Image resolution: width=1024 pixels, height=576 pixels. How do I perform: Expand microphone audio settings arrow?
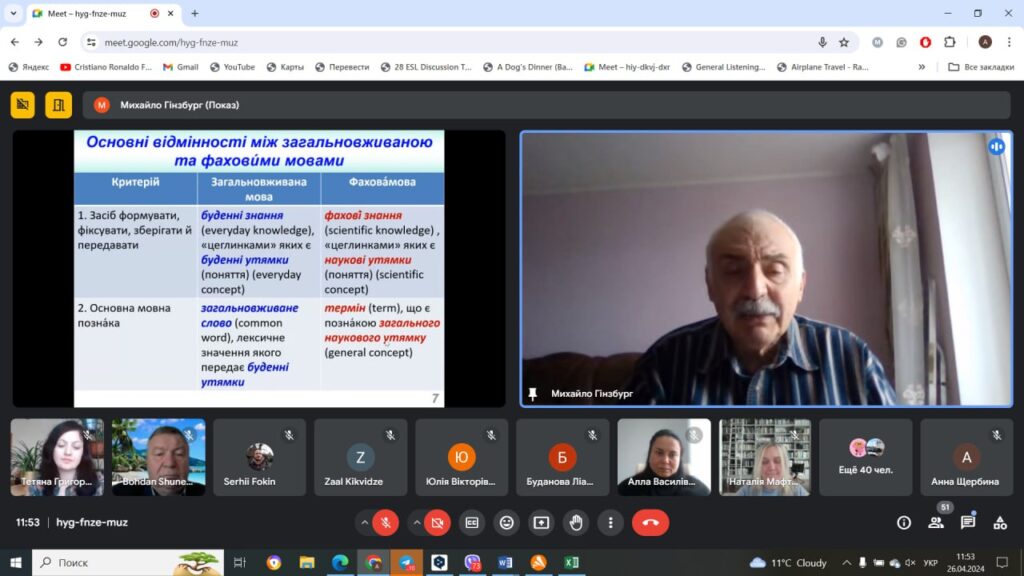point(366,522)
